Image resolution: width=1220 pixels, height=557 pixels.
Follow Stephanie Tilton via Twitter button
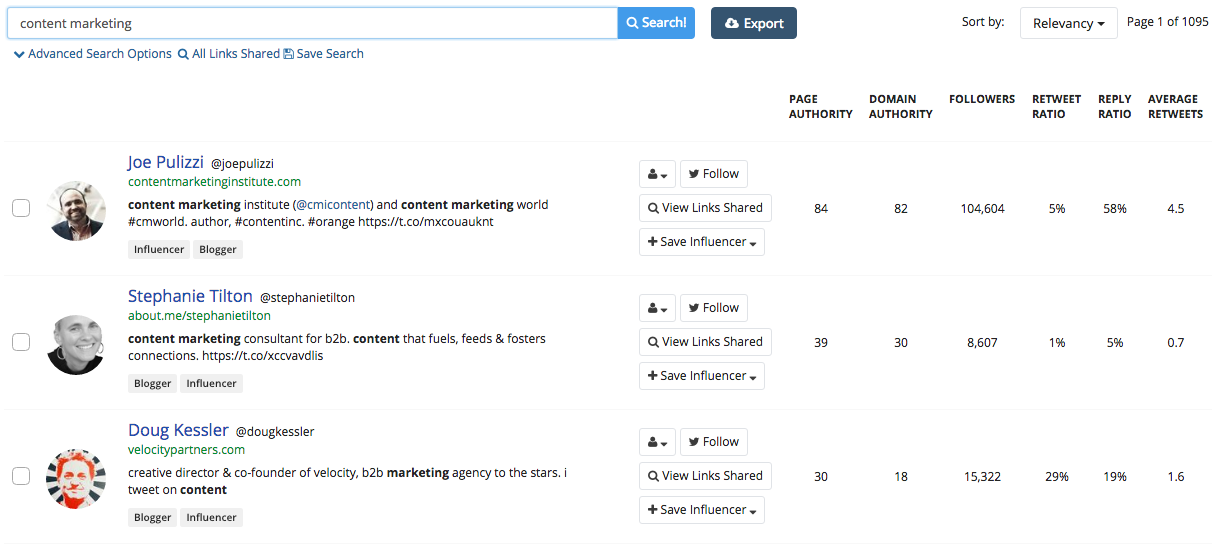(x=713, y=308)
